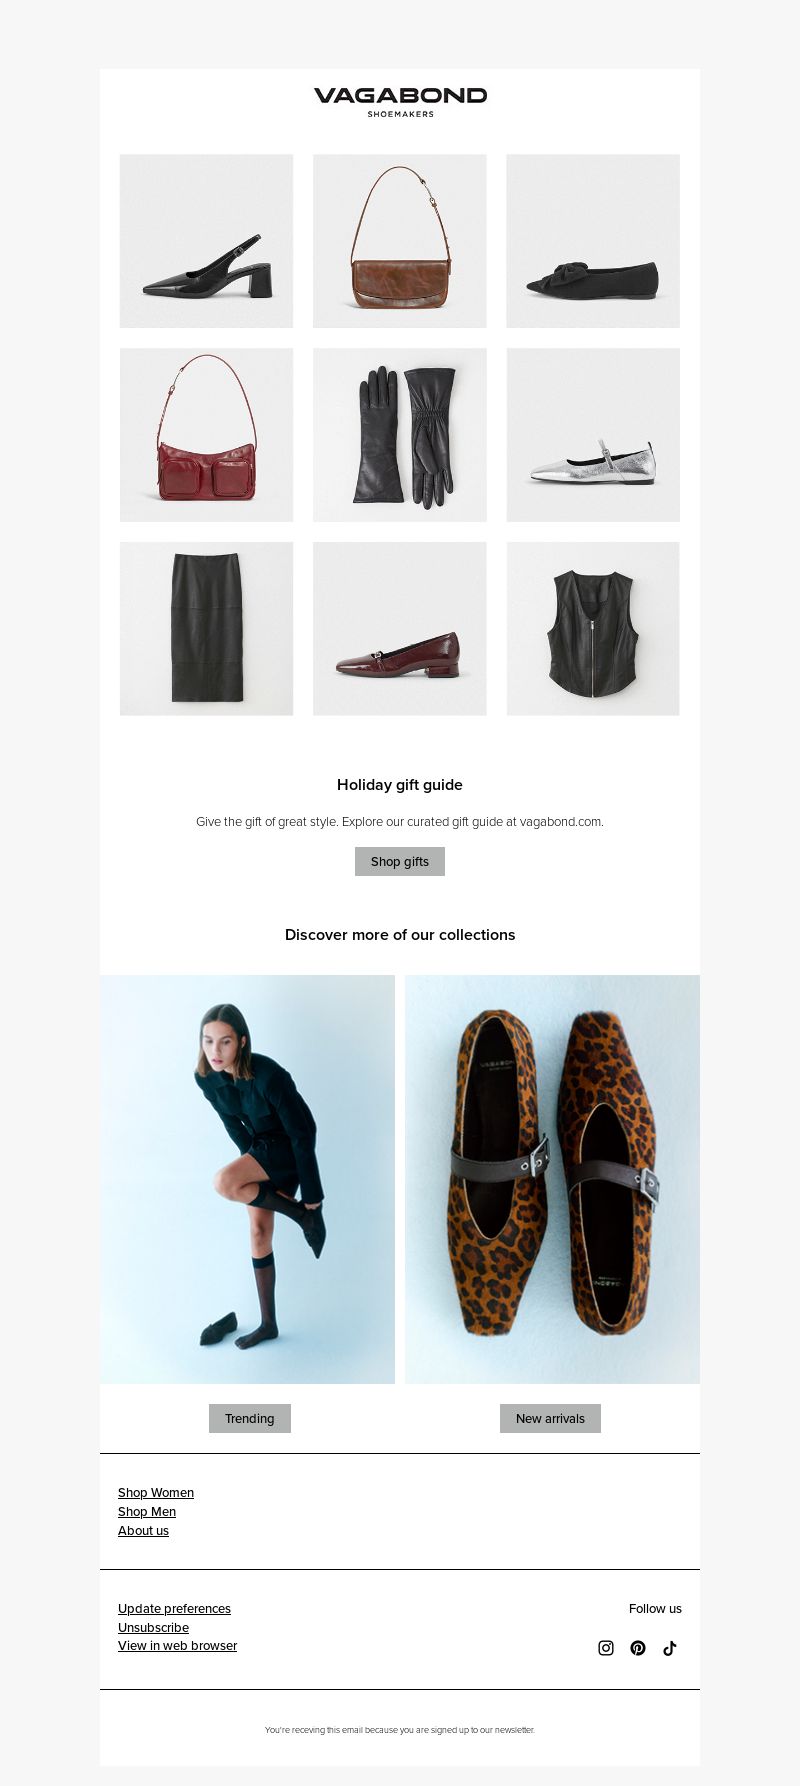The width and height of the screenshot is (800, 1786).
Task: Click the Vagabond Shoemakers logo
Action: coord(400,102)
